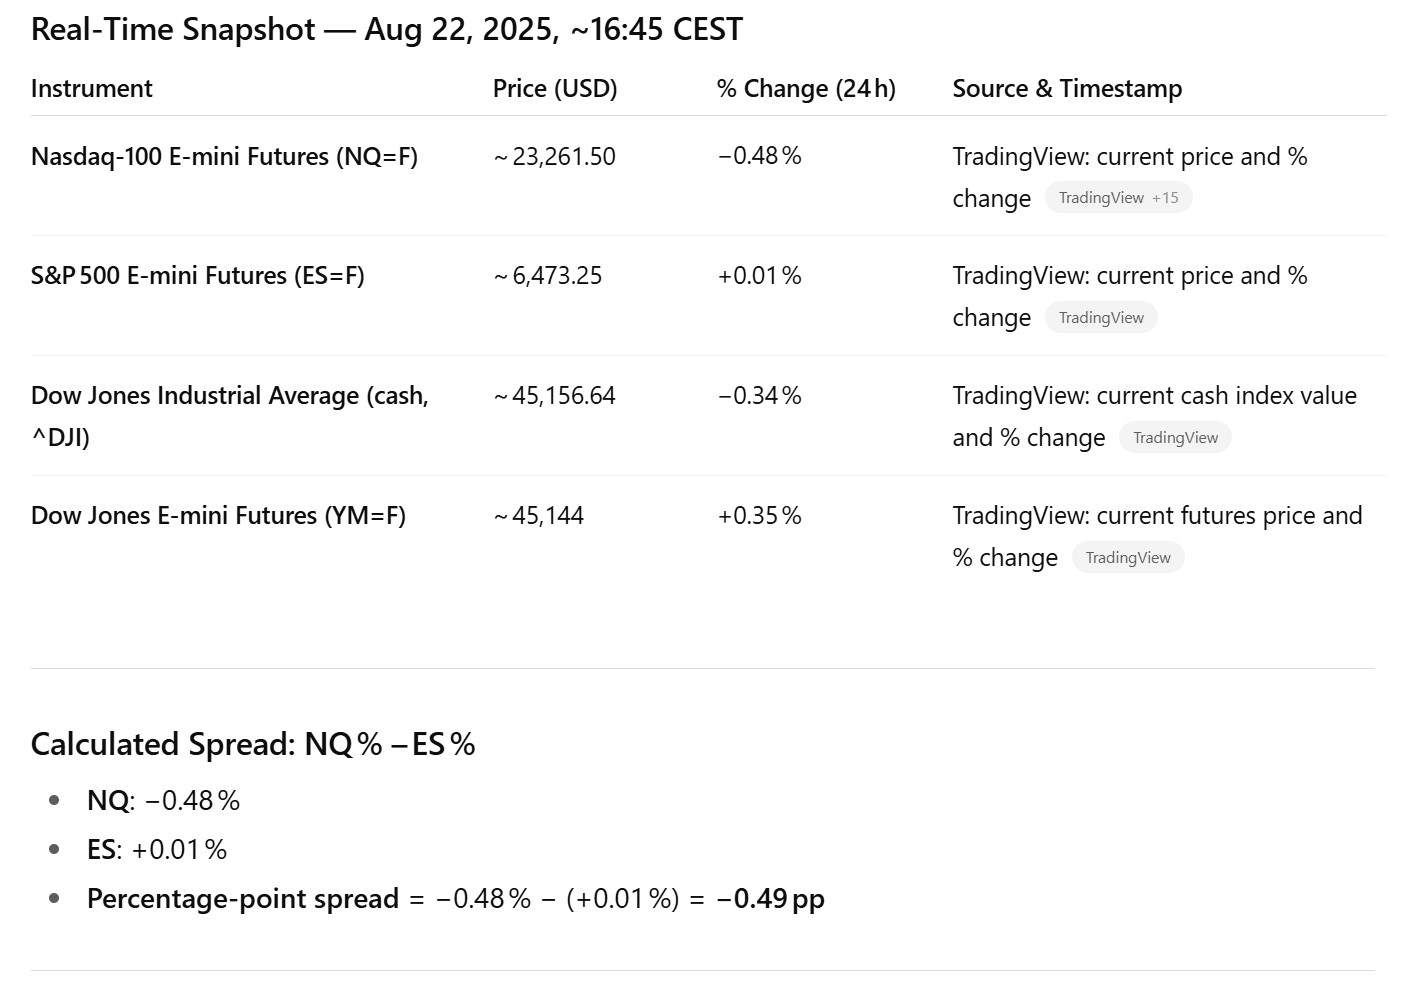Select the bold −0.49 pp spread result

770,899
